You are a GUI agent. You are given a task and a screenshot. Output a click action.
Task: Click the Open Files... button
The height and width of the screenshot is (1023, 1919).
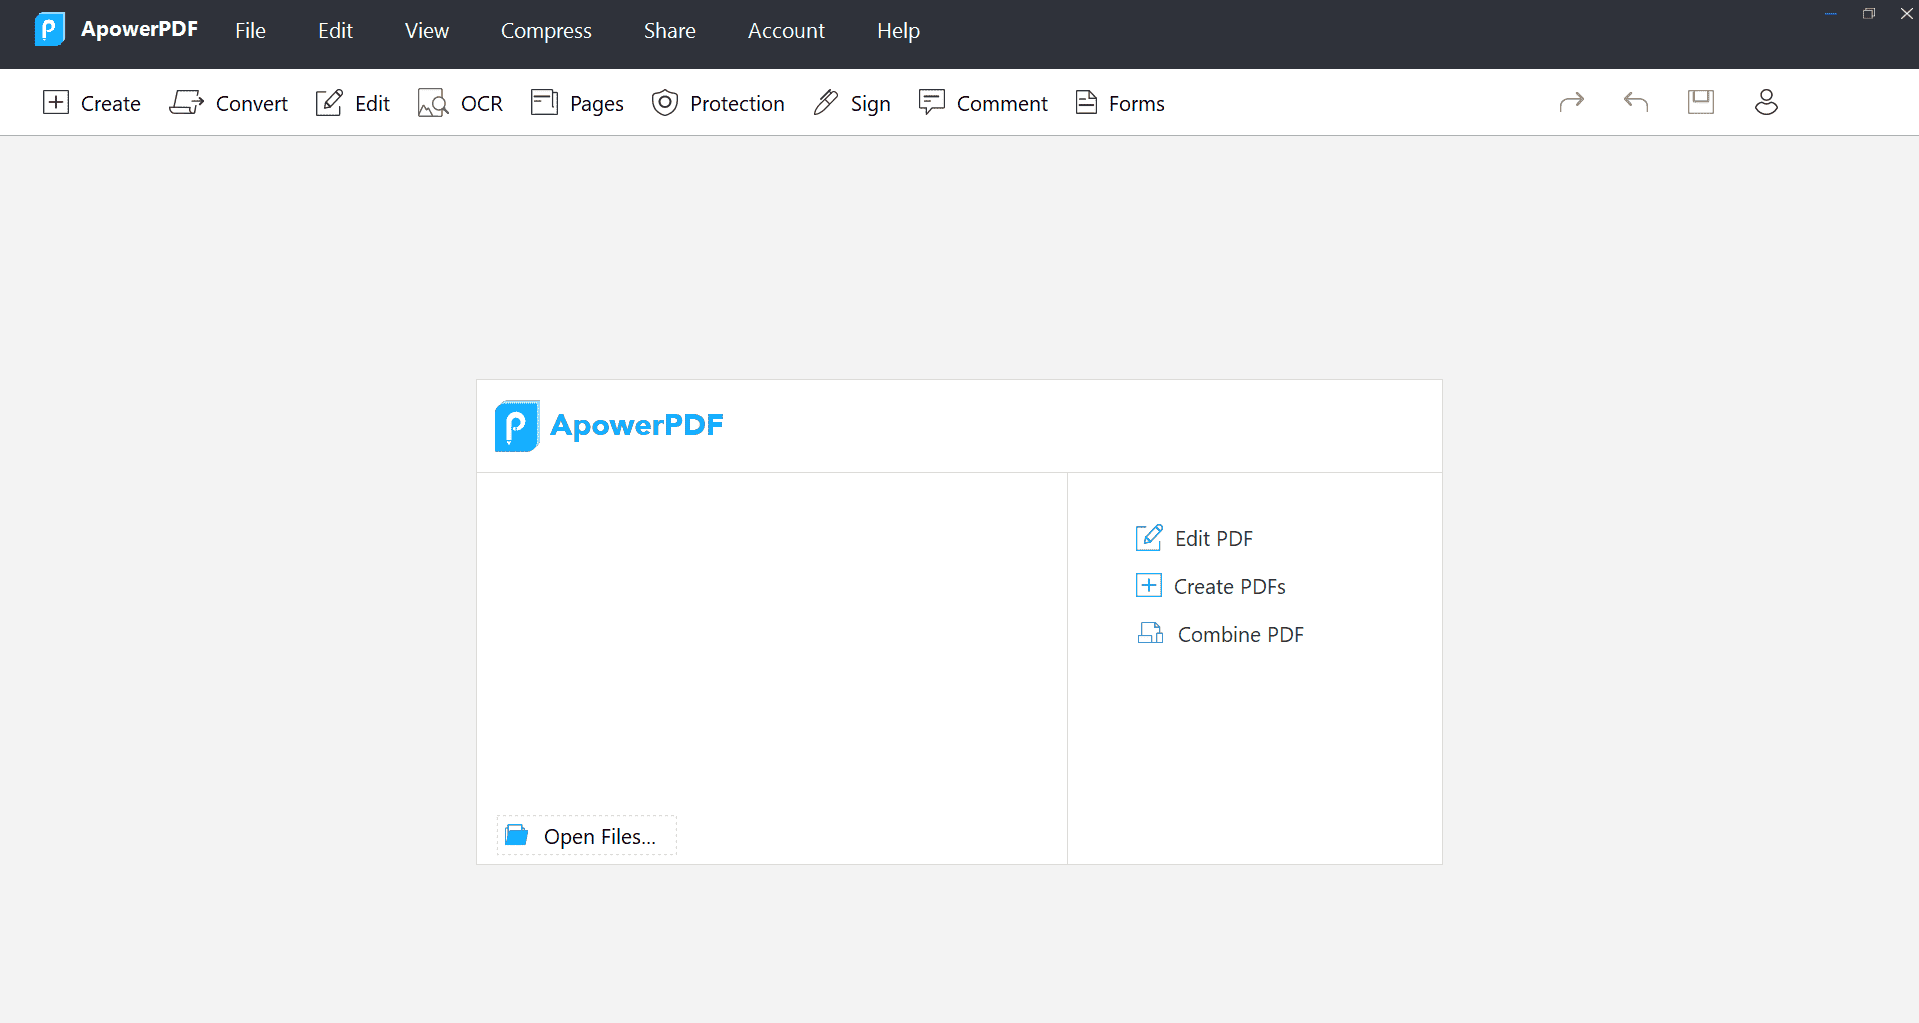click(586, 836)
